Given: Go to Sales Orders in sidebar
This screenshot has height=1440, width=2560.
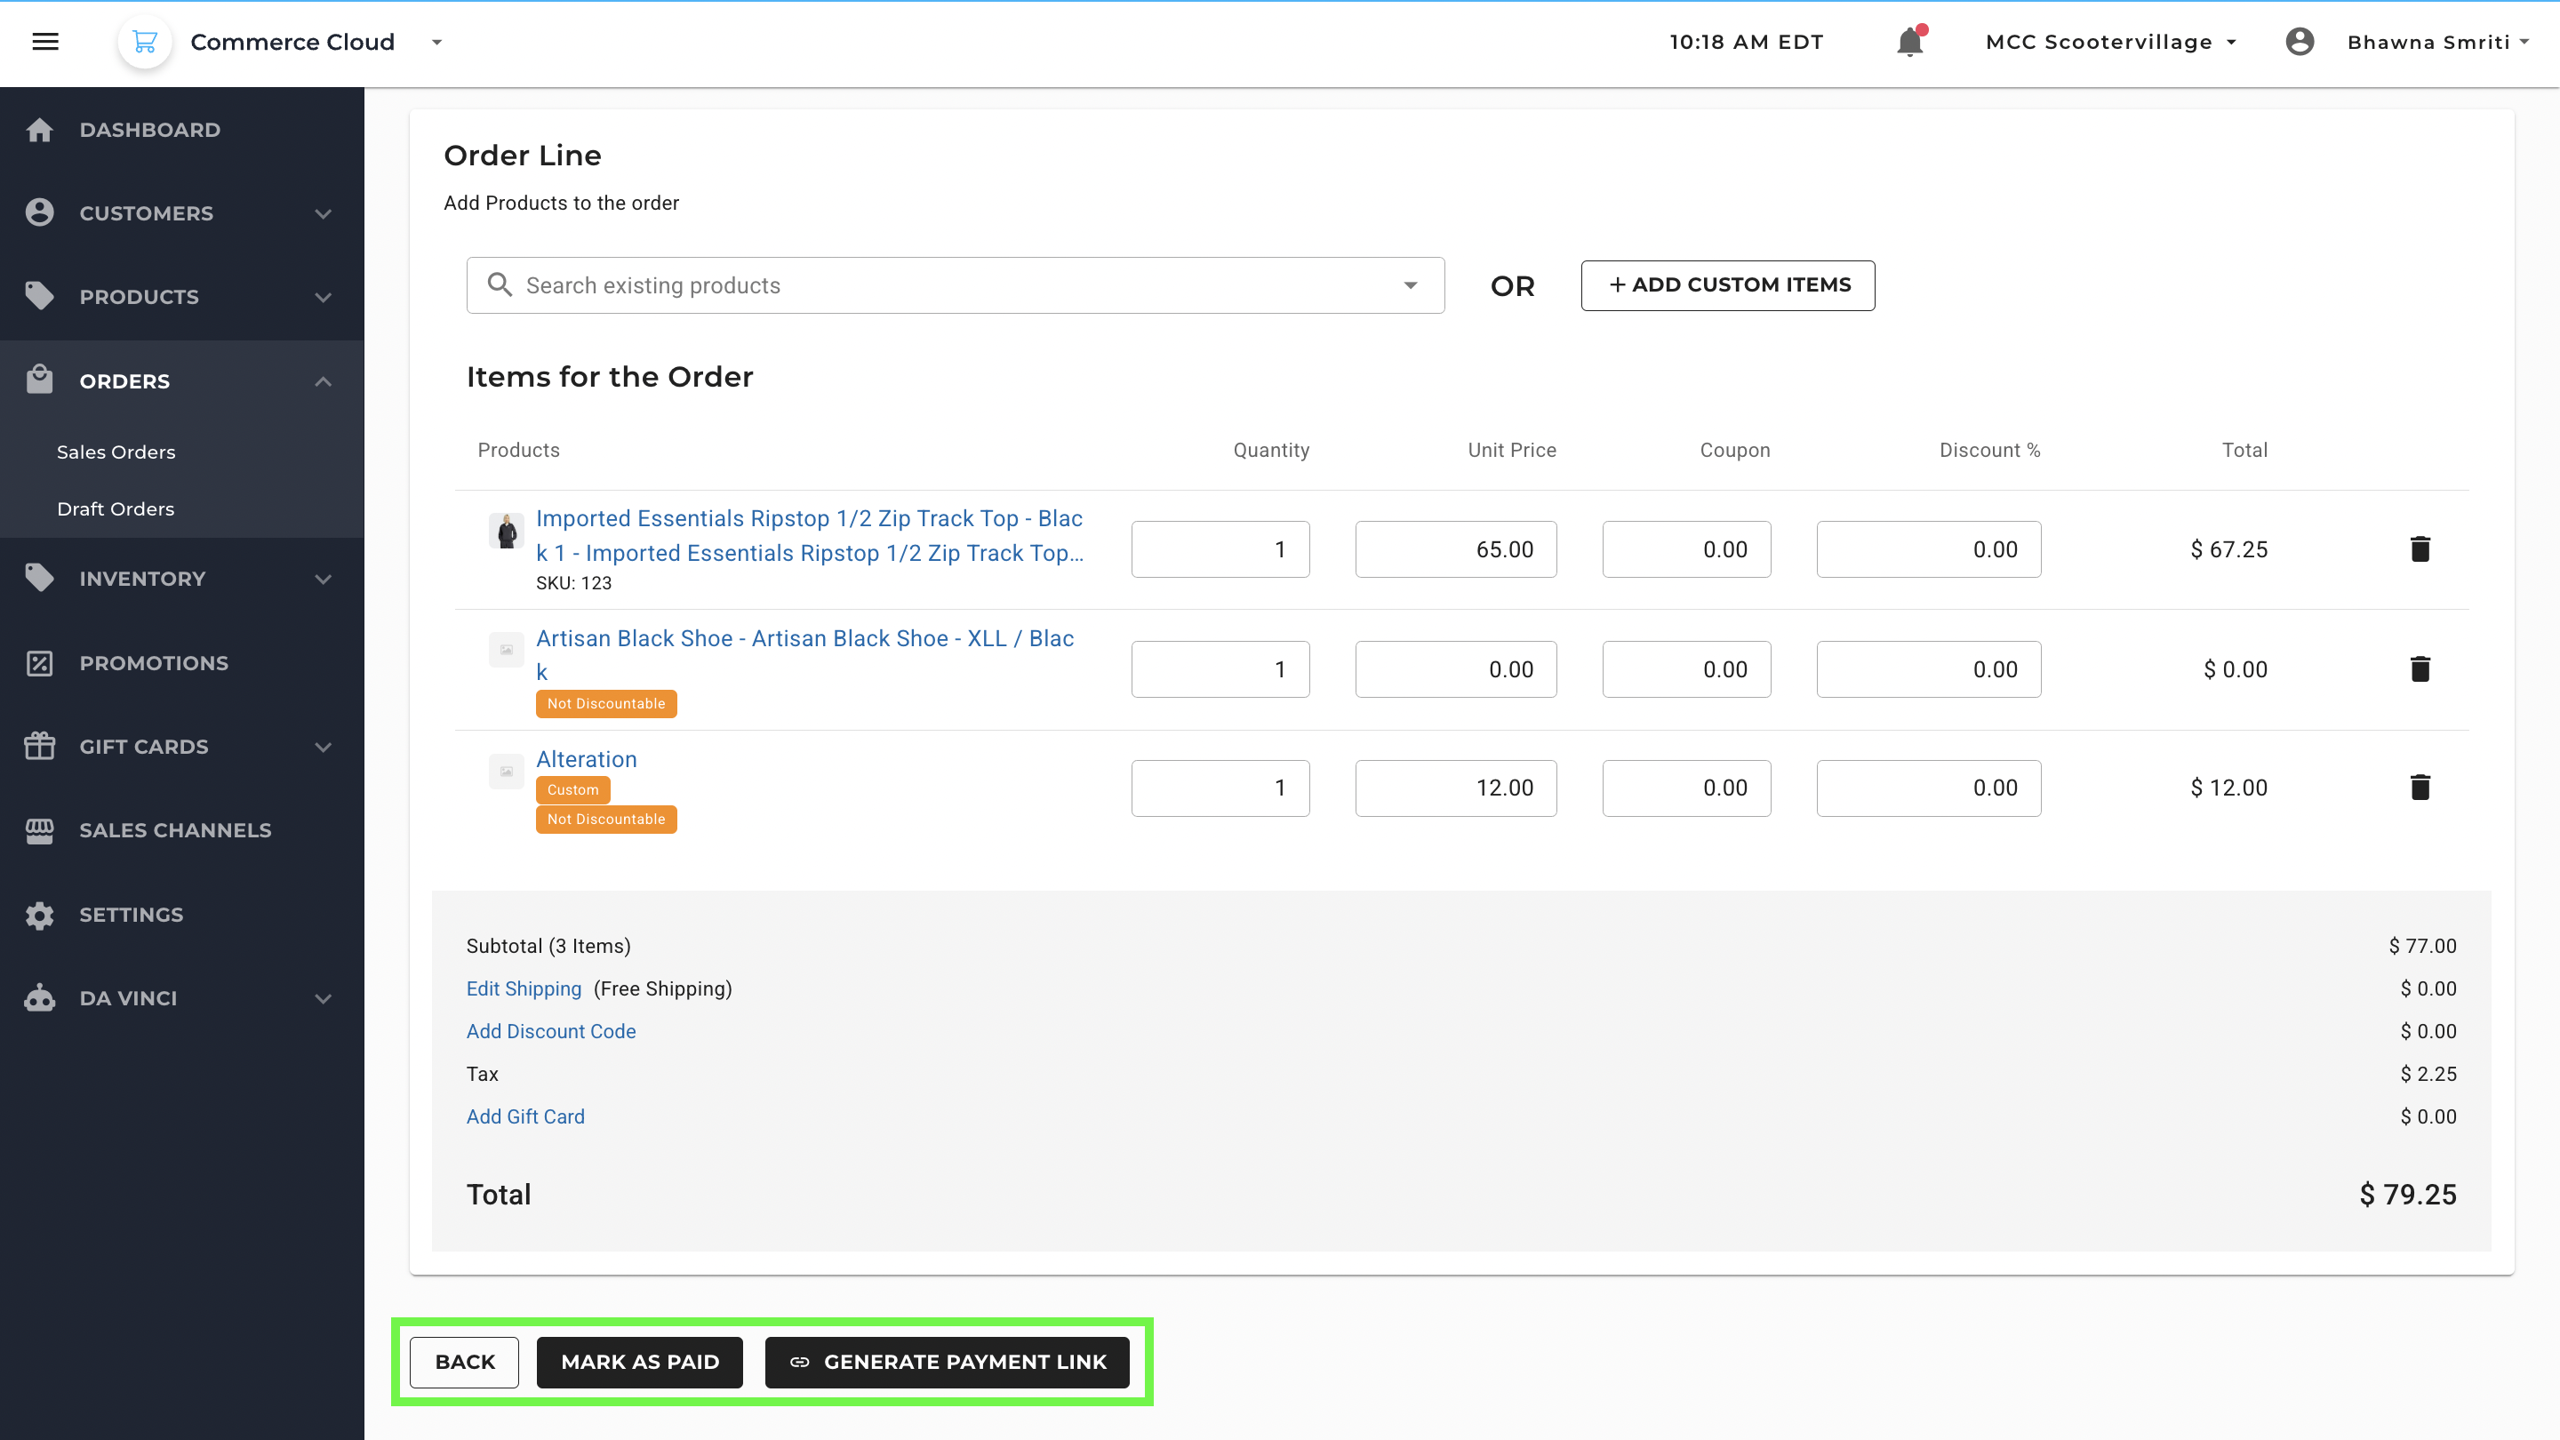Looking at the screenshot, I should (116, 452).
